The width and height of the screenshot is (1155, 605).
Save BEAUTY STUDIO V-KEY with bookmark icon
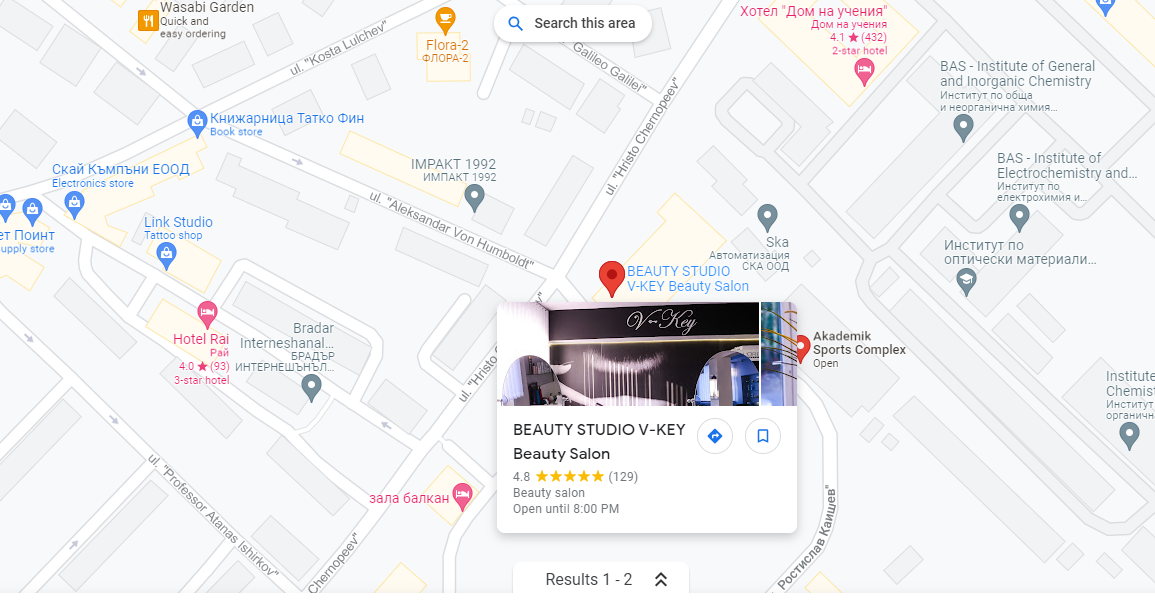click(762, 436)
